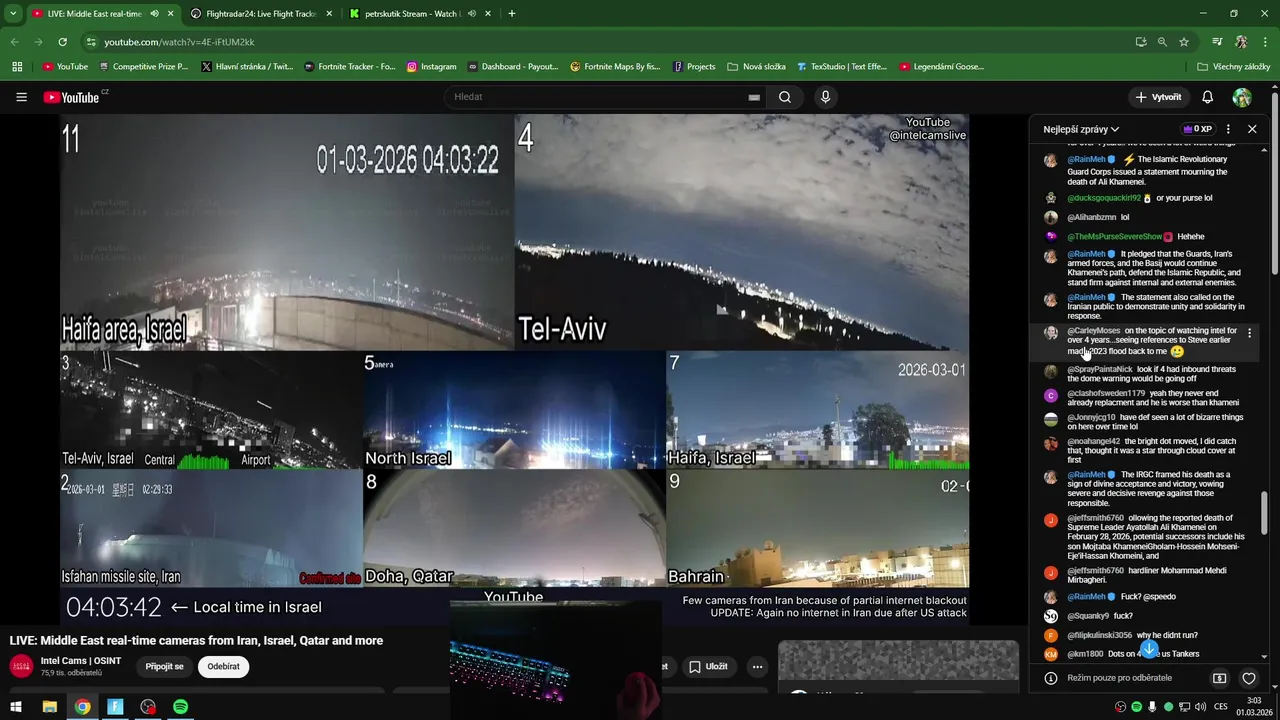Image resolution: width=1280 pixels, height=720 pixels.
Task: Close the Flightradar24 tab
Action: click(329, 14)
